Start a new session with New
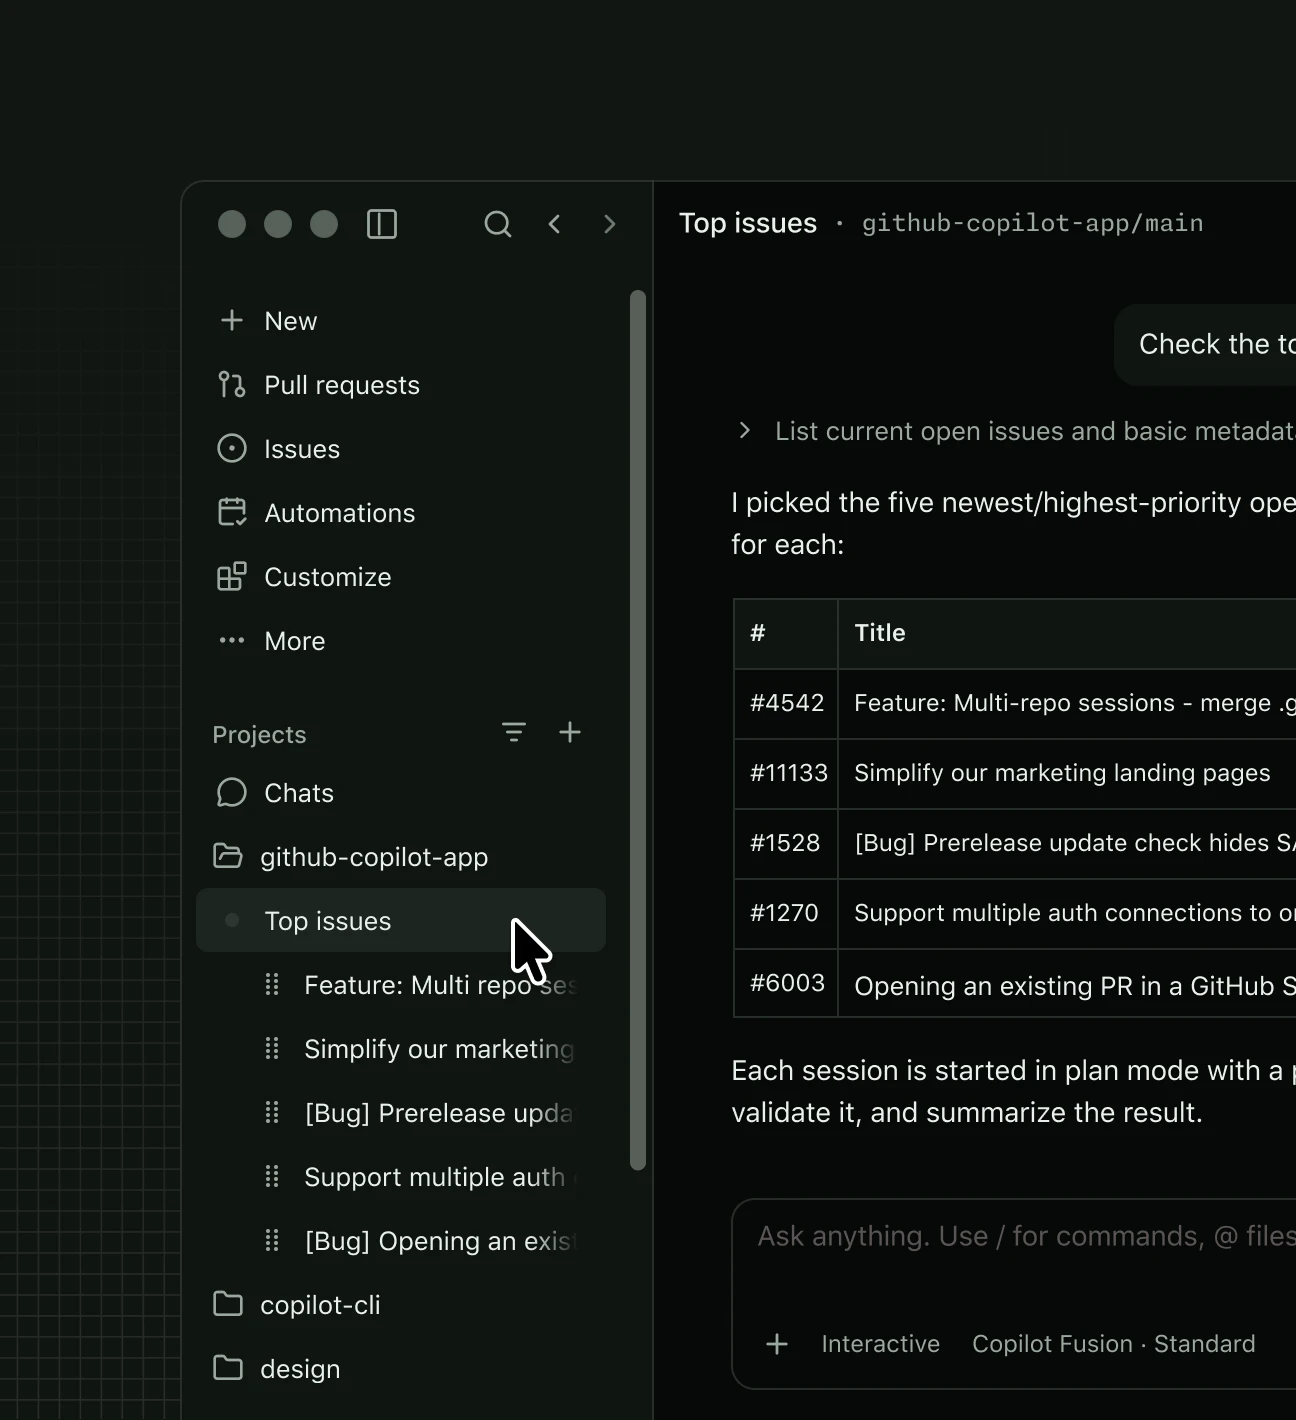Image resolution: width=1296 pixels, height=1420 pixels. click(x=401, y=321)
